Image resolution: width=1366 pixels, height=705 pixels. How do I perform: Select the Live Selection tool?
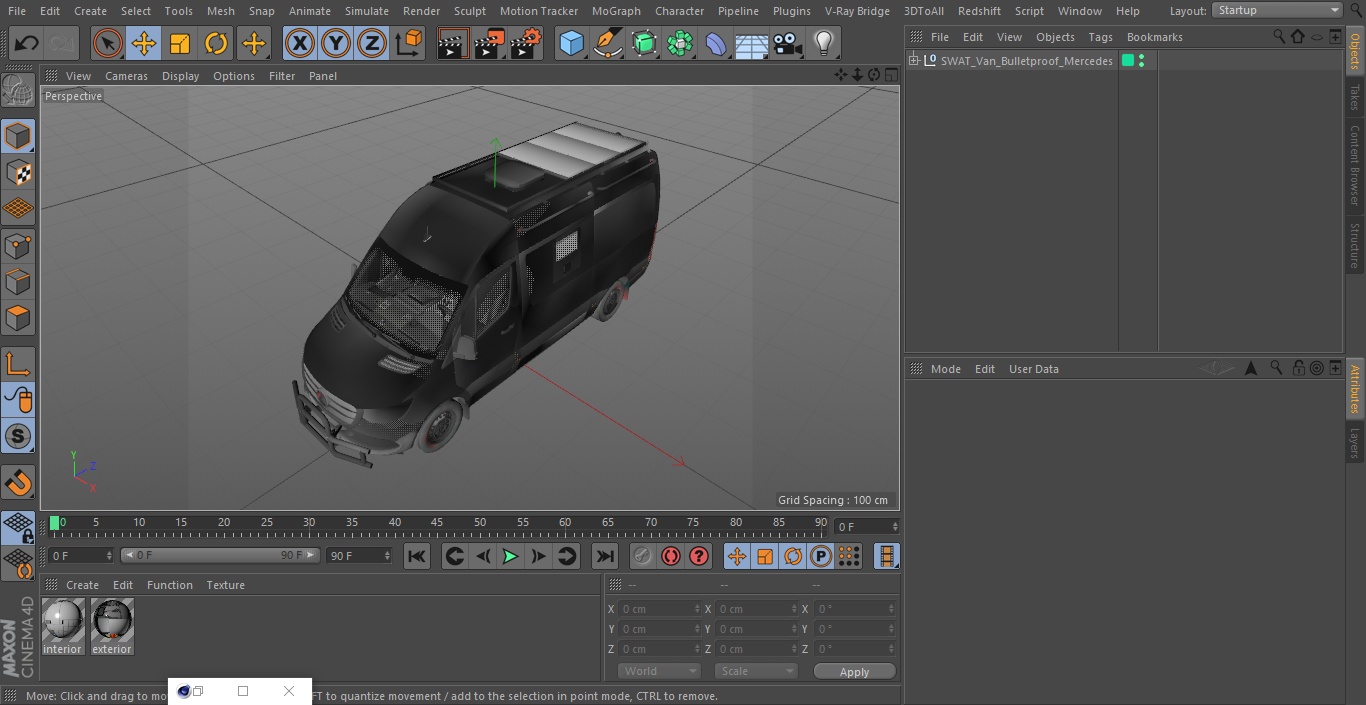[107, 43]
